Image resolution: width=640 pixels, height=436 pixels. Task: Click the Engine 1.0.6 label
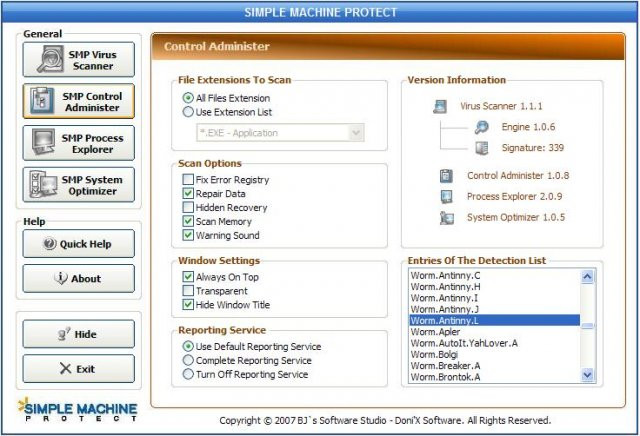click(528, 127)
